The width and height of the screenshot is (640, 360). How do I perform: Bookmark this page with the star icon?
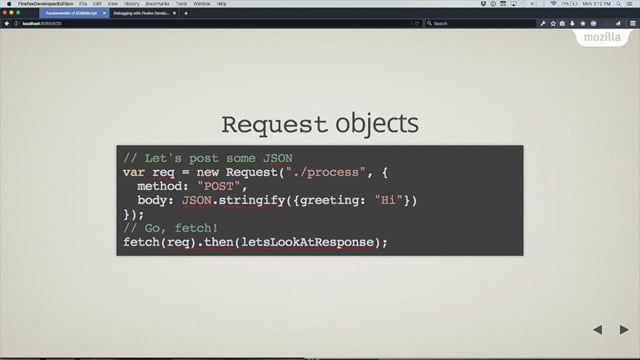(553, 24)
